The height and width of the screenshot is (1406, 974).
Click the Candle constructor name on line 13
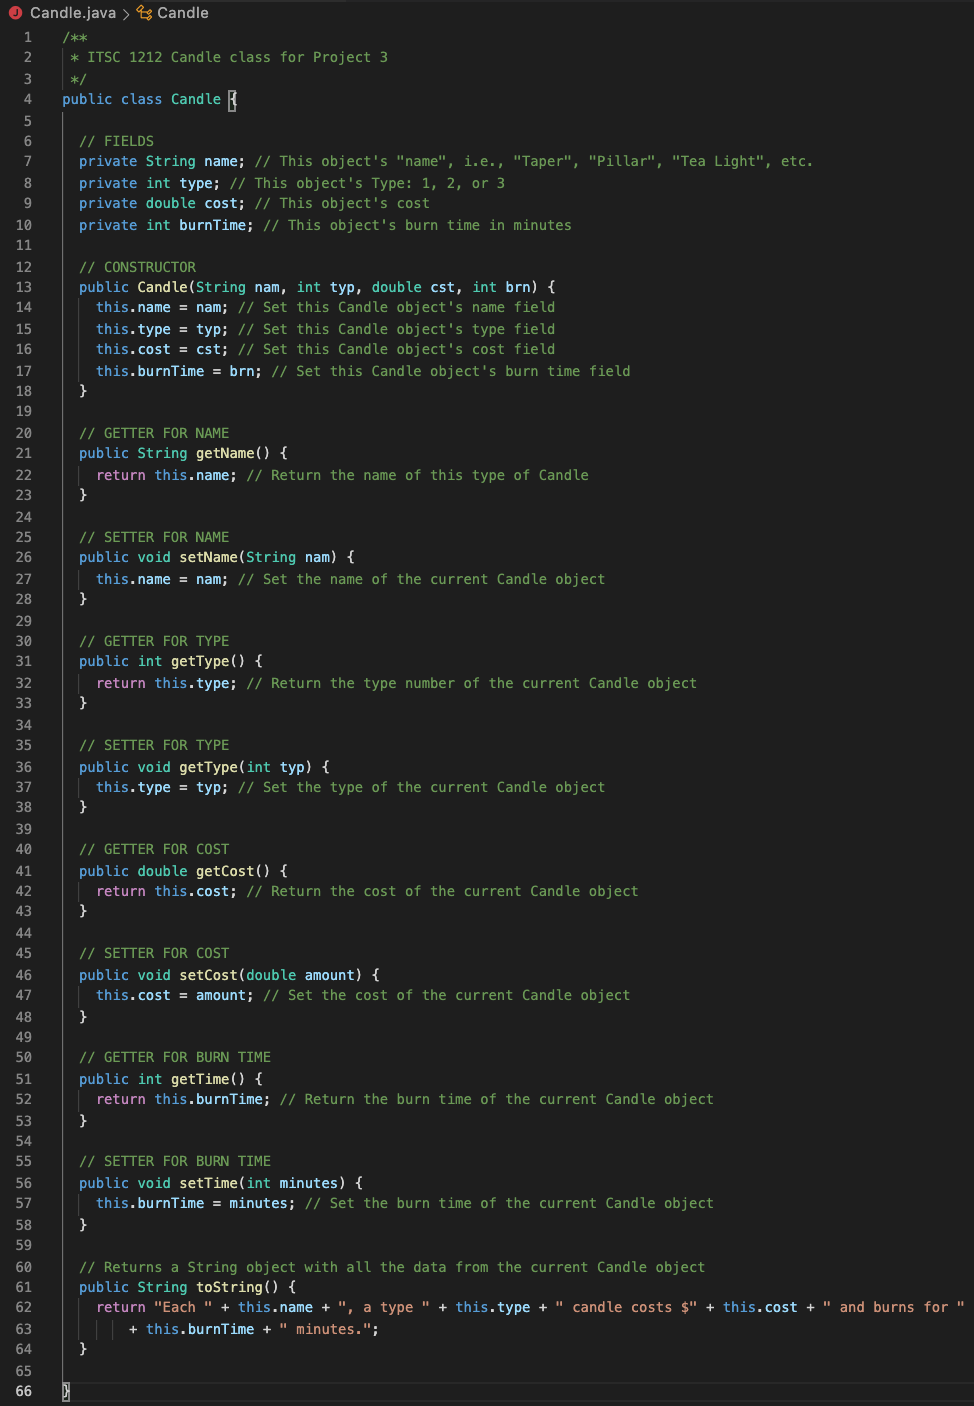162,287
